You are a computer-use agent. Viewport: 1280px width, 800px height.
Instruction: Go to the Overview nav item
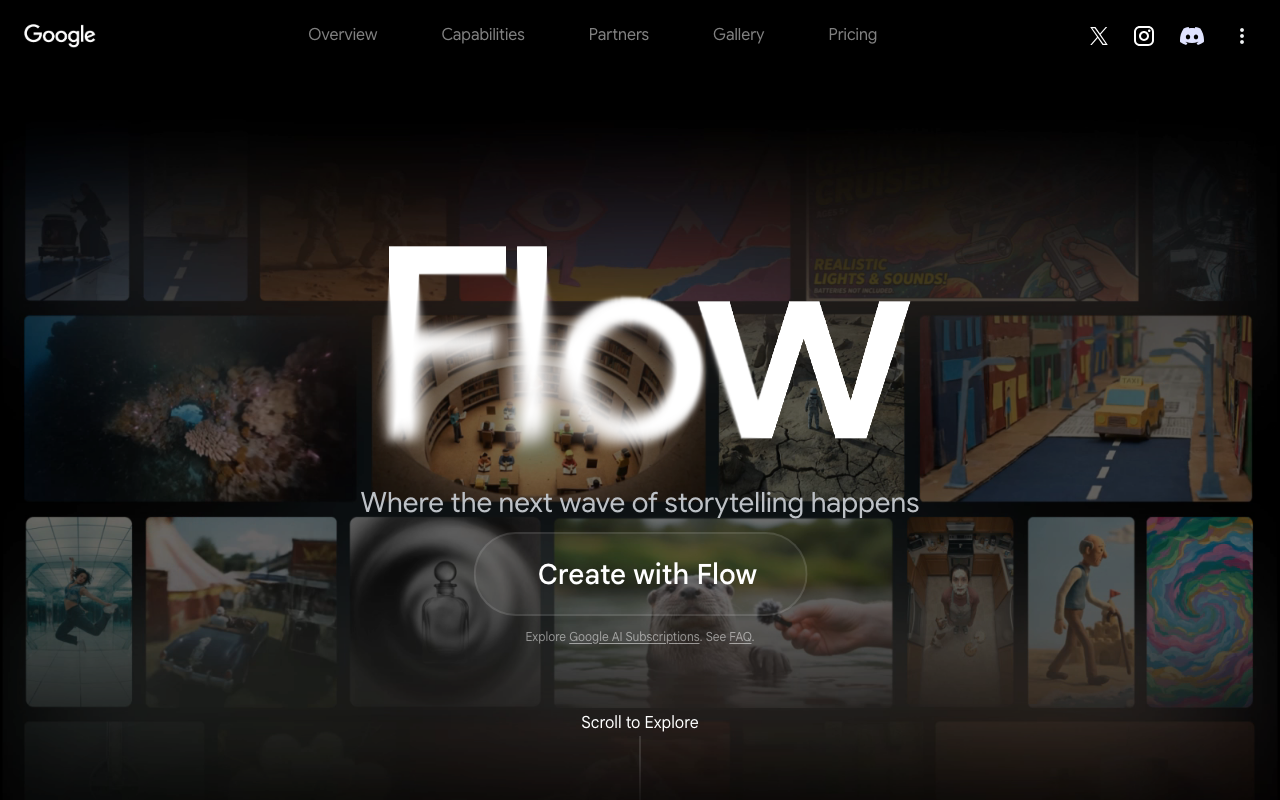[343, 34]
